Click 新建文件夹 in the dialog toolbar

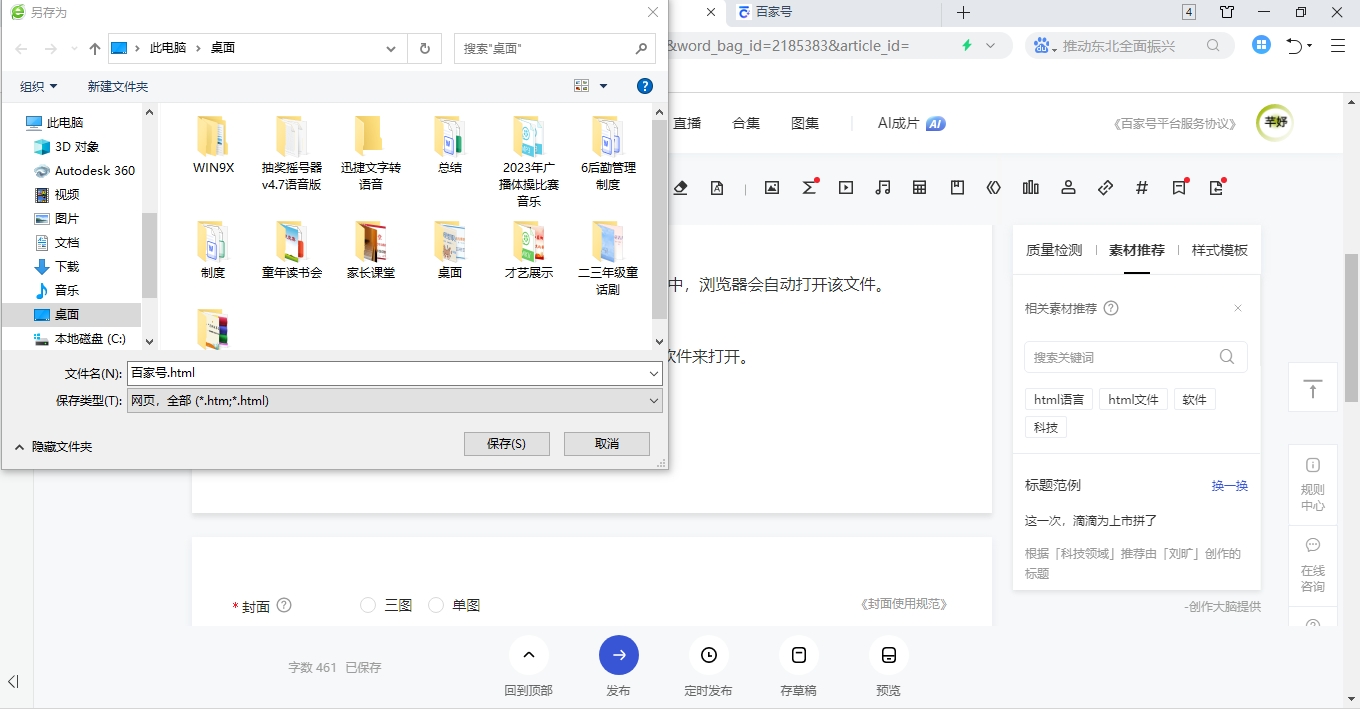point(118,87)
